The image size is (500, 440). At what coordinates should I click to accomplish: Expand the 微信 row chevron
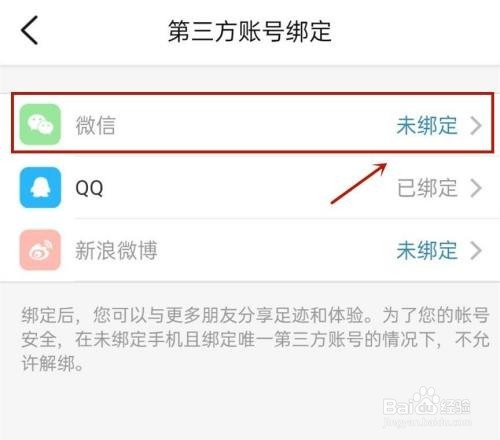pyautogui.click(x=476, y=125)
